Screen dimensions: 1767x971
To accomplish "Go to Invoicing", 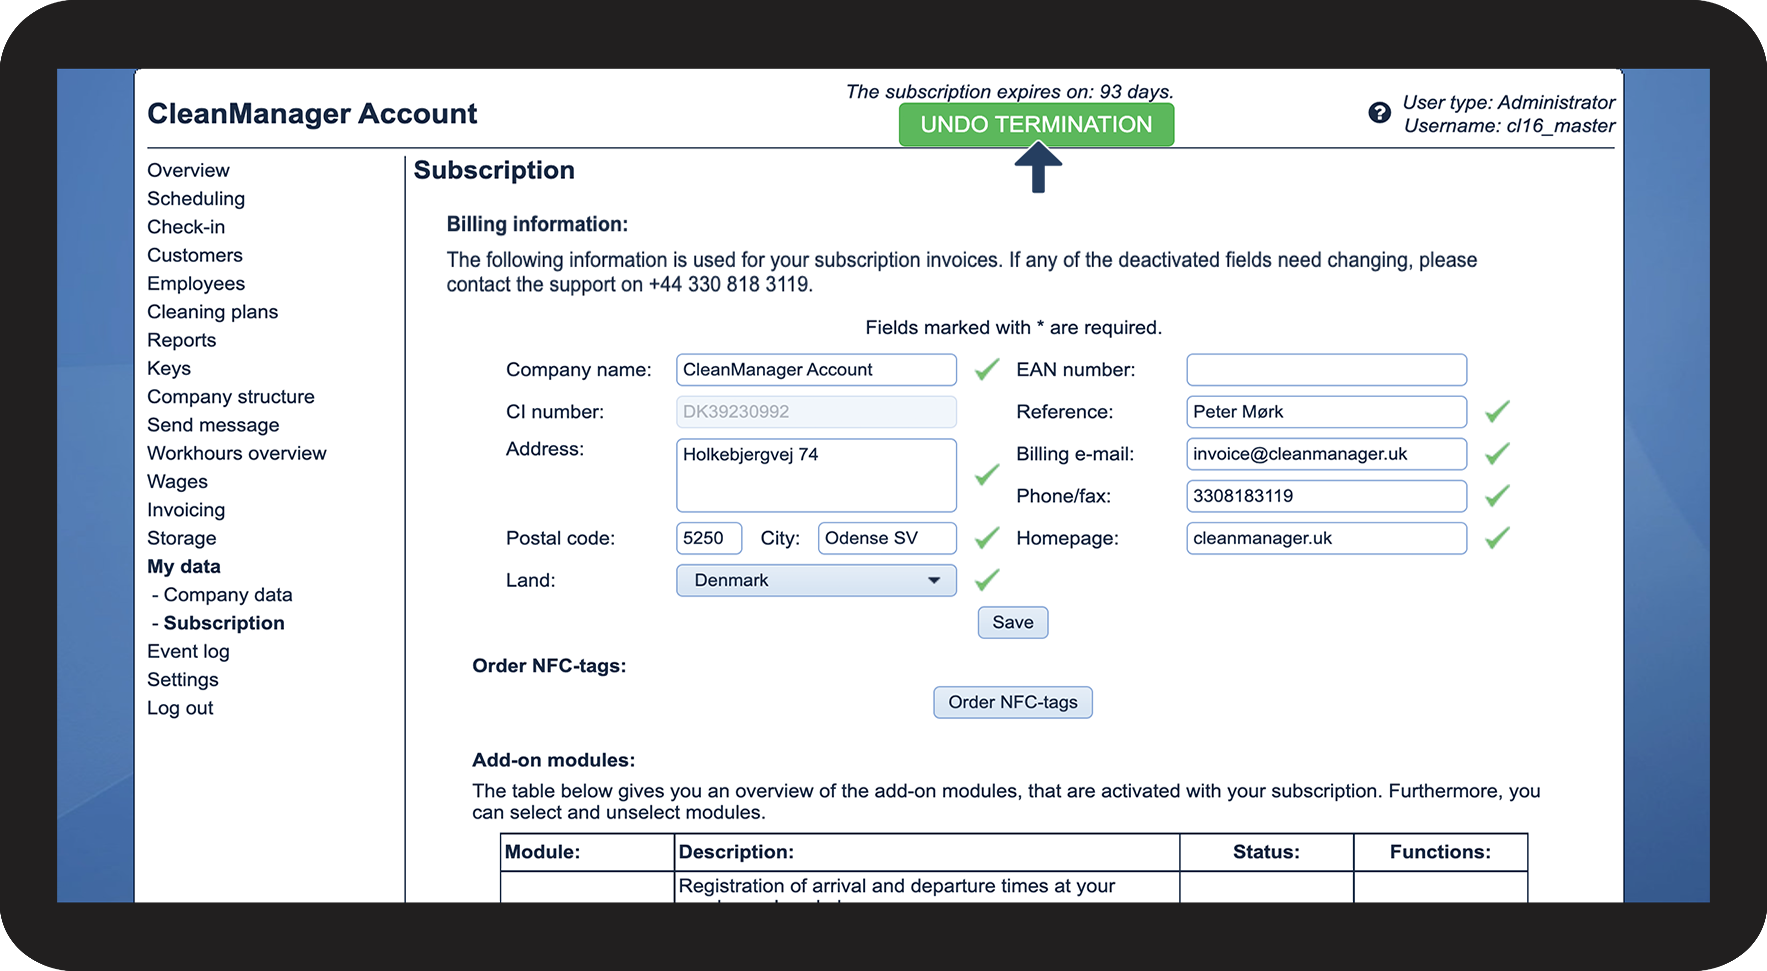I will coord(186,510).
